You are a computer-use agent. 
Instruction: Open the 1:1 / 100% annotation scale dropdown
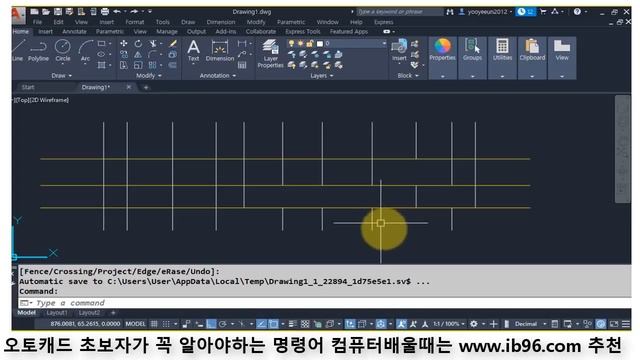pyautogui.click(x=449, y=324)
